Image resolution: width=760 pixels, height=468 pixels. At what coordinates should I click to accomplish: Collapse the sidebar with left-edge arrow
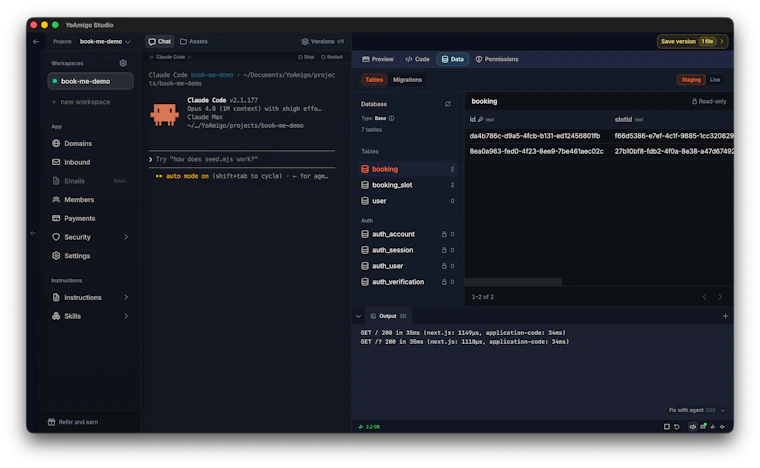33,234
